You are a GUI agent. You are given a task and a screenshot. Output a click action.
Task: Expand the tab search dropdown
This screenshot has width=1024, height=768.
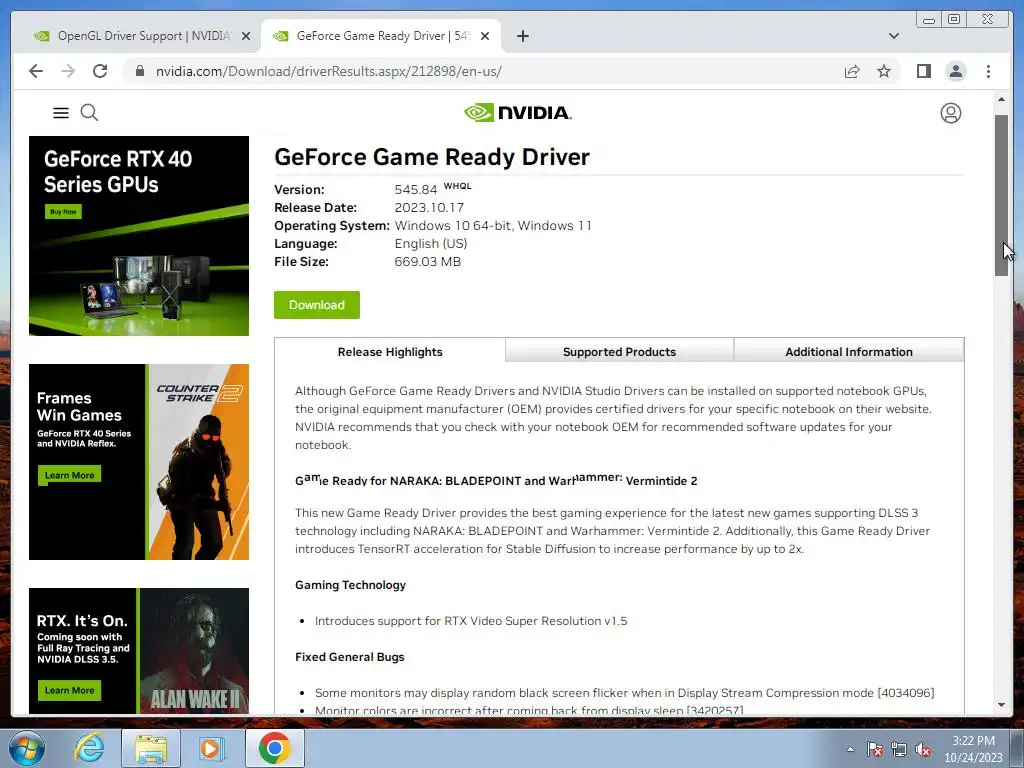coord(893,36)
